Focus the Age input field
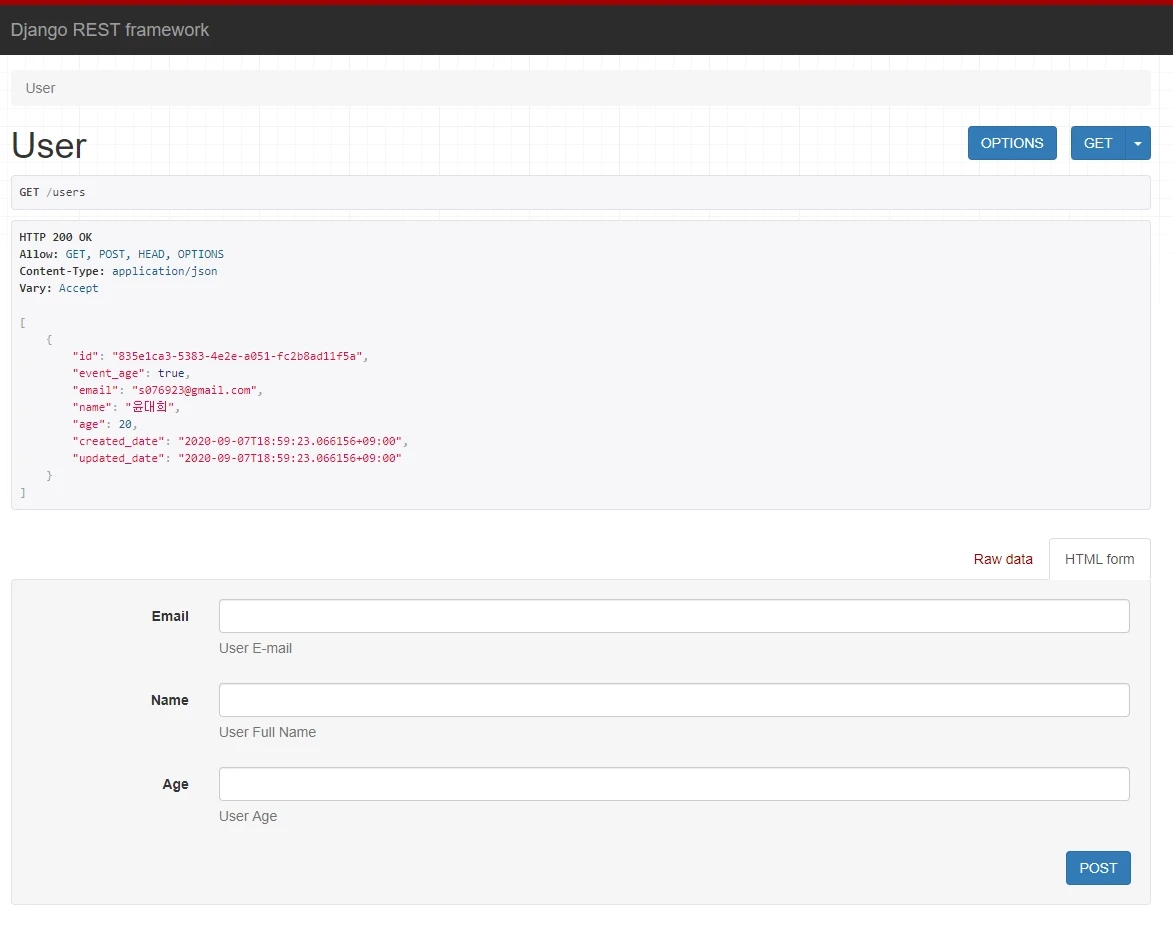The width and height of the screenshot is (1173, 929). point(673,784)
